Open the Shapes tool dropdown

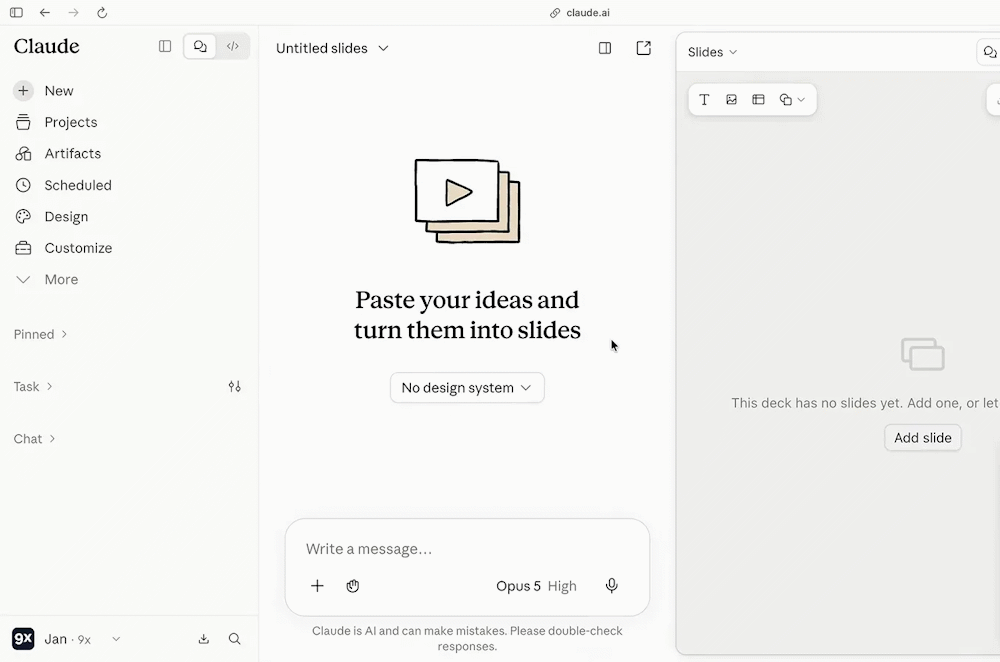coord(792,99)
